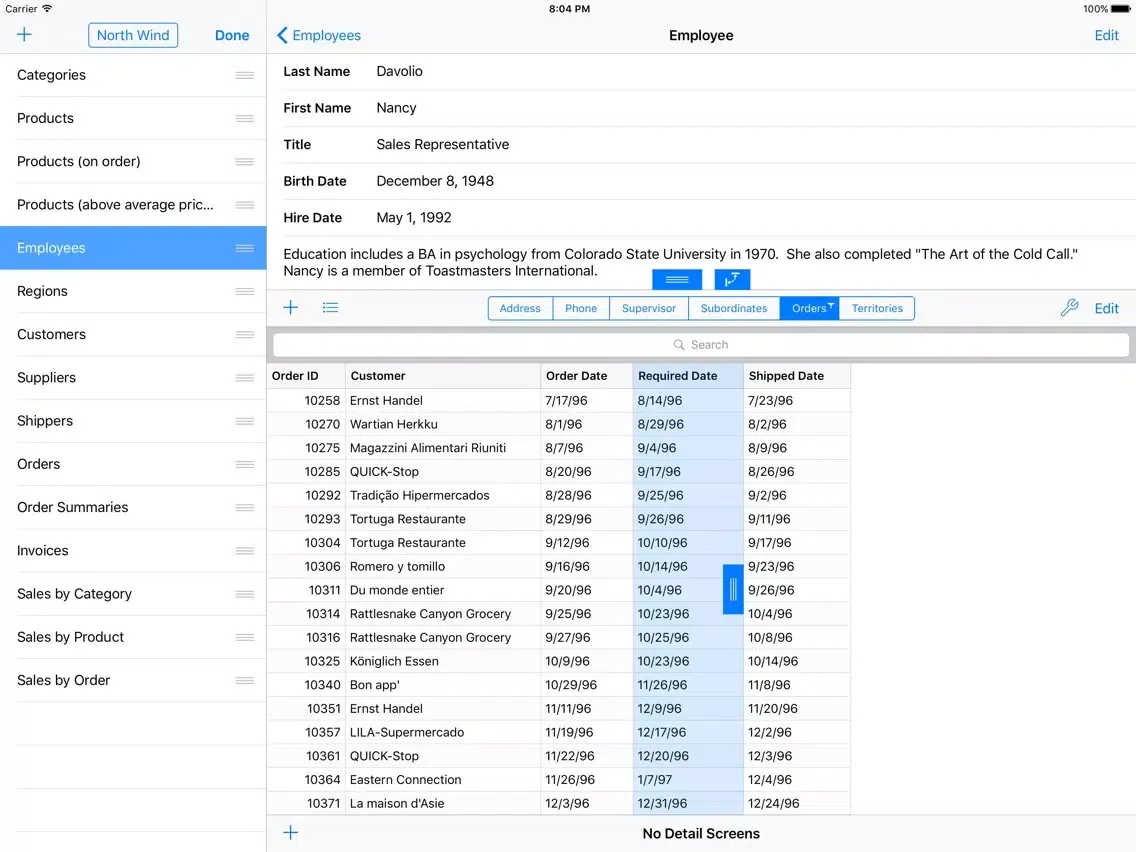Select the Romero y tomillo order

(x=559, y=566)
